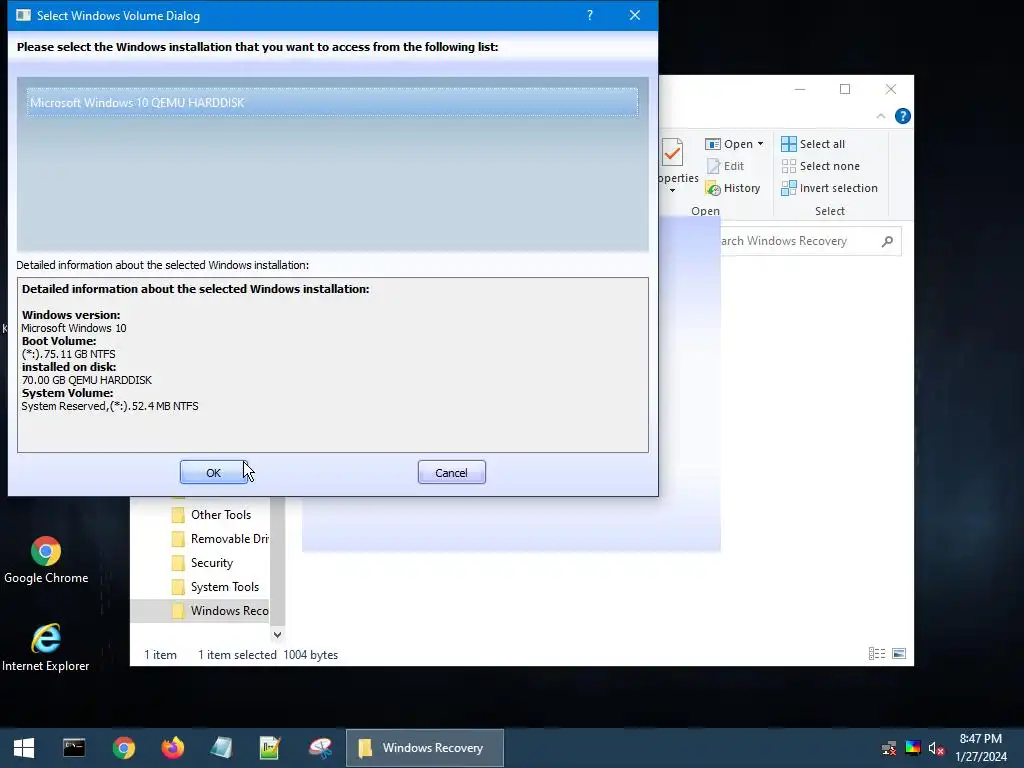The height and width of the screenshot is (768, 1024).
Task: Click '1 item selected 1004 bytes' status text
Action: click(x=268, y=654)
